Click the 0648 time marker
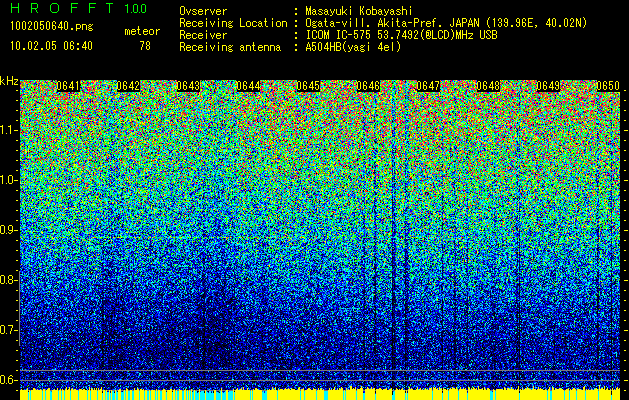This screenshot has width=629, height=400. [488, 86]
